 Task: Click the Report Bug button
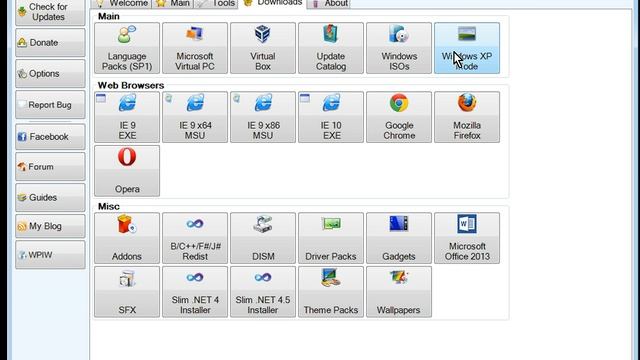[x=50, y=105]
